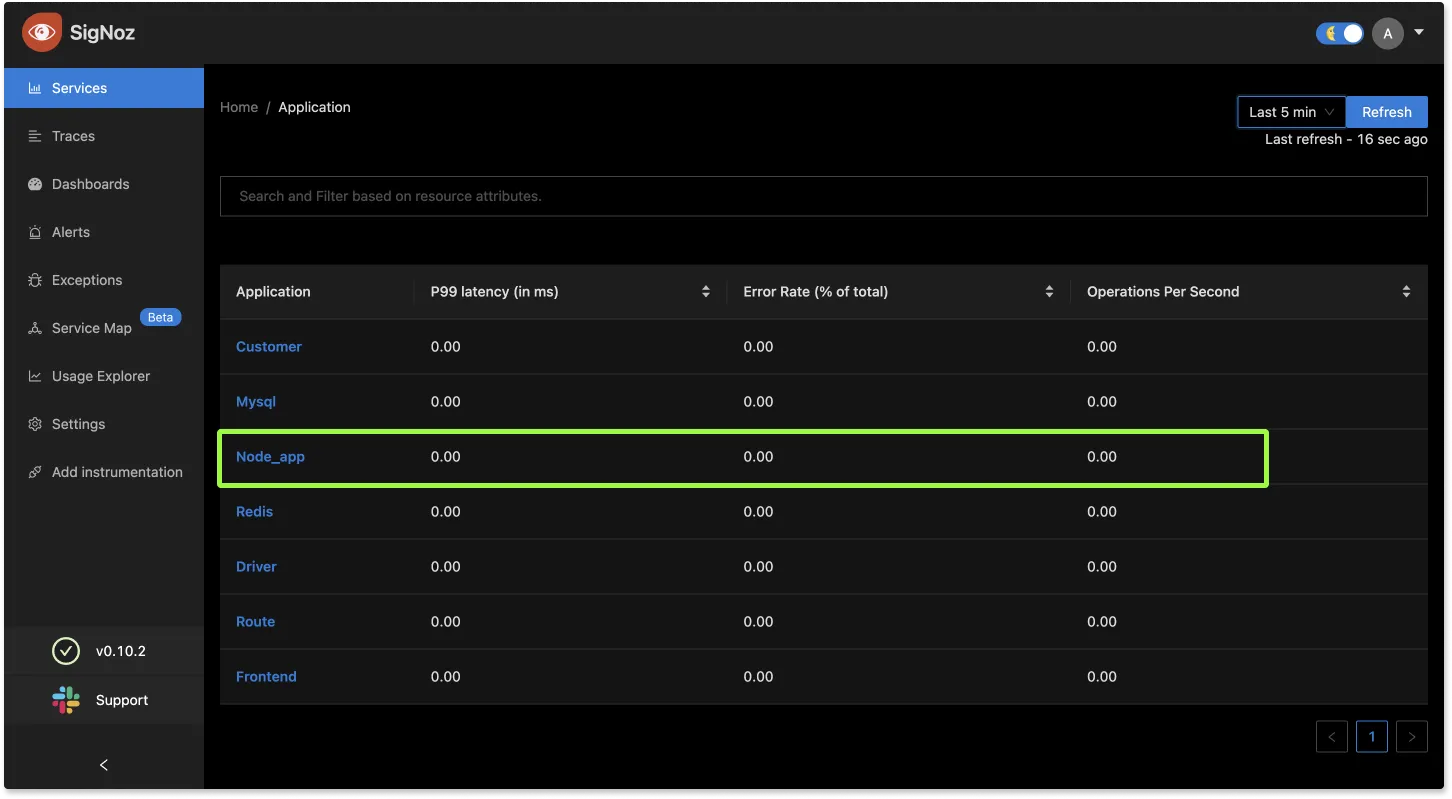The image size is (1452, 799).
Task: Open the user account dropdown arrow
Action: tap(1419, 32)
